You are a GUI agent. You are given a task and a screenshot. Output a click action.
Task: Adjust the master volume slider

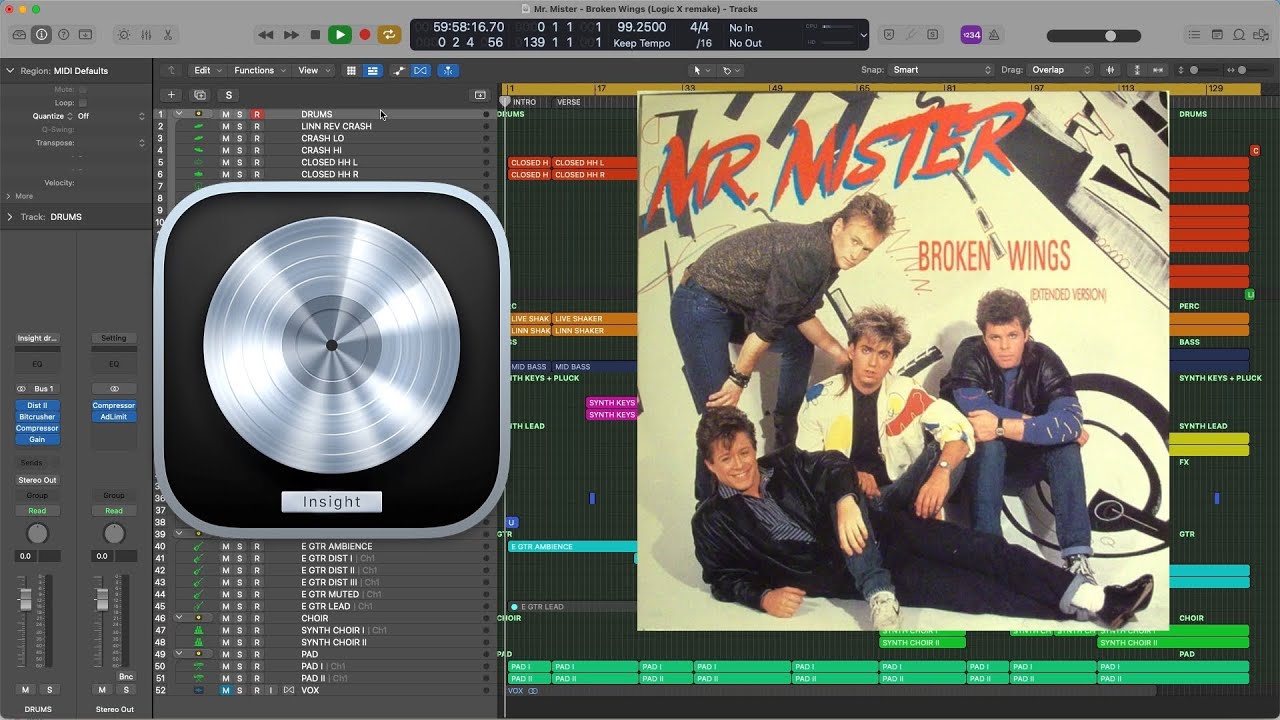(1096, 35)
